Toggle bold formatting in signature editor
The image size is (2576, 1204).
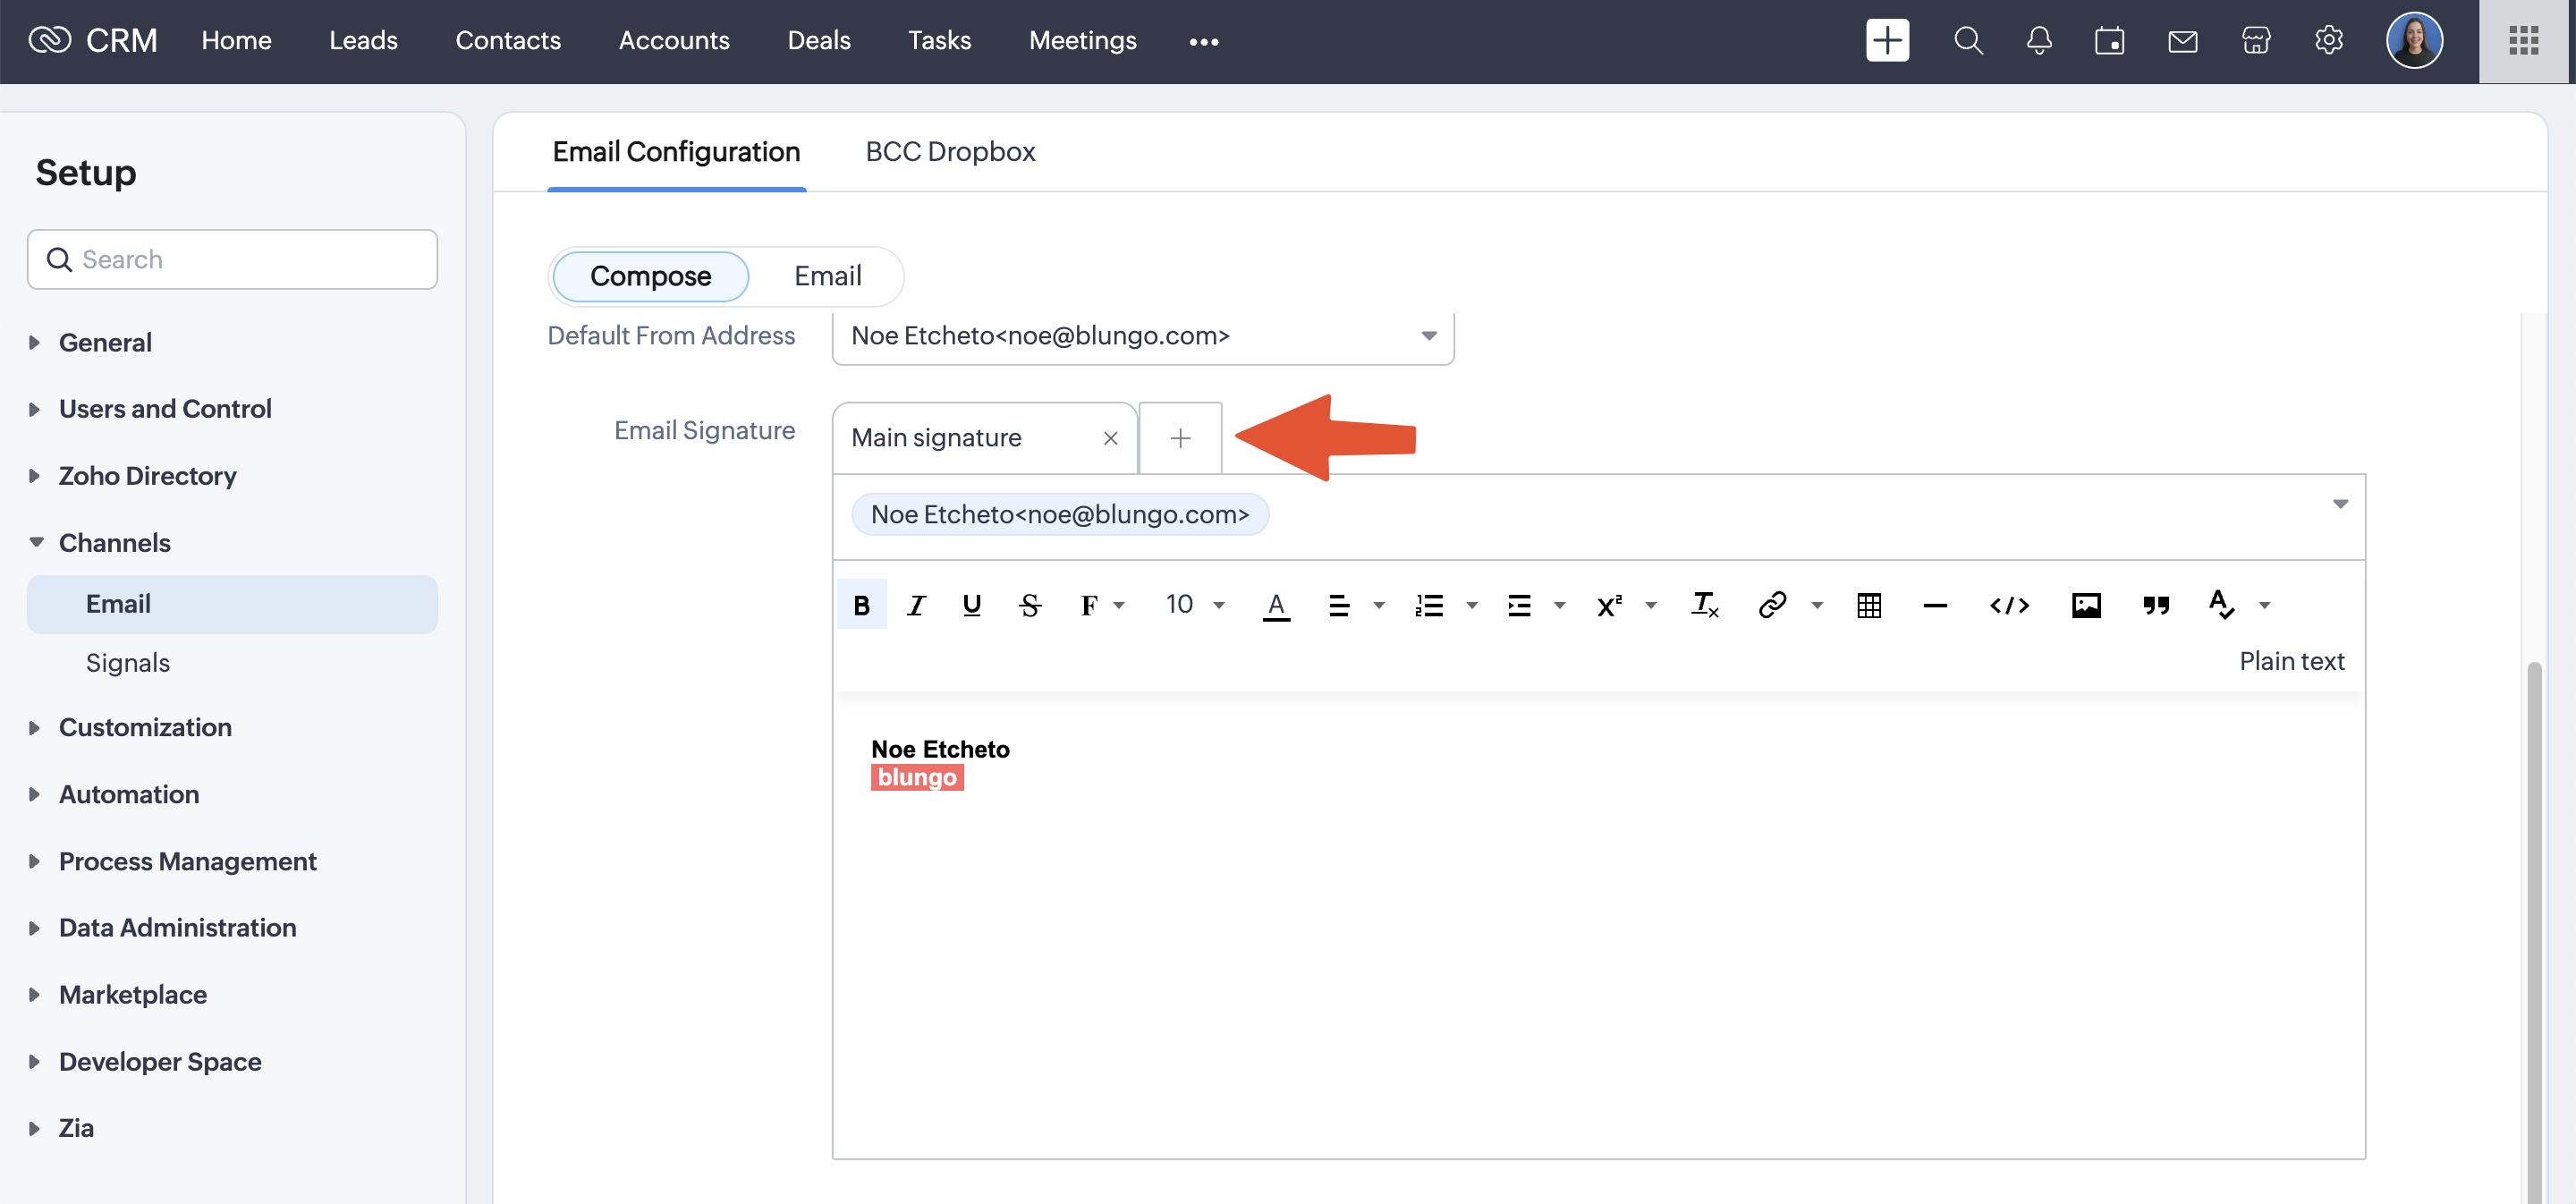coord(861,605)
